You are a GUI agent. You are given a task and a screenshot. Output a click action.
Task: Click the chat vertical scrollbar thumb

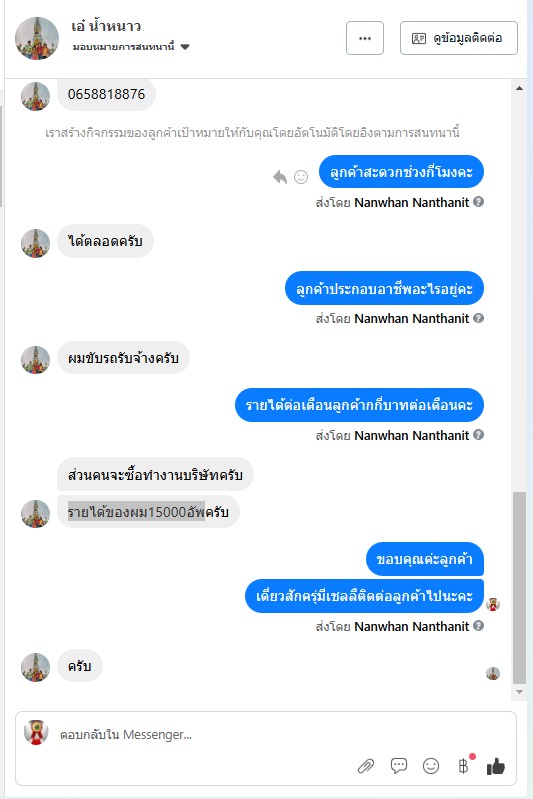[x=519, y=588]
